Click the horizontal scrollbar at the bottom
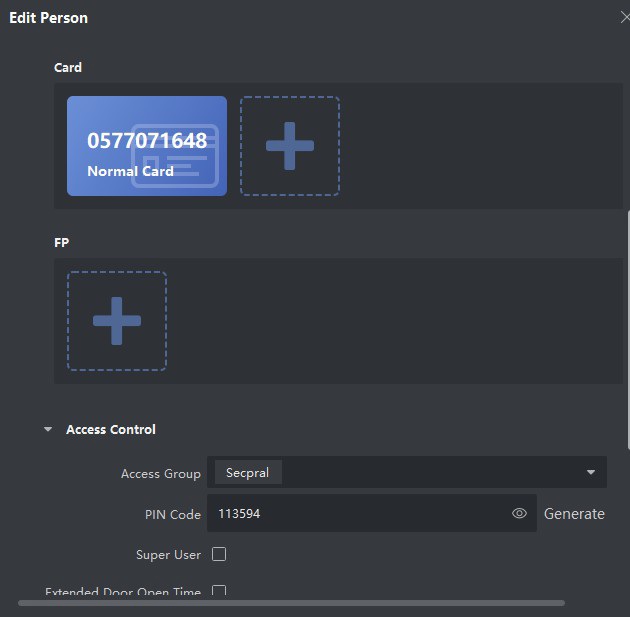The image size is (630, 617). tap(290, 603)
